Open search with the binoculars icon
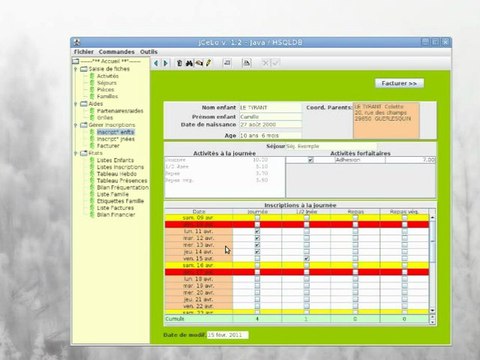480x360 pixels. (x=189, y=63)
